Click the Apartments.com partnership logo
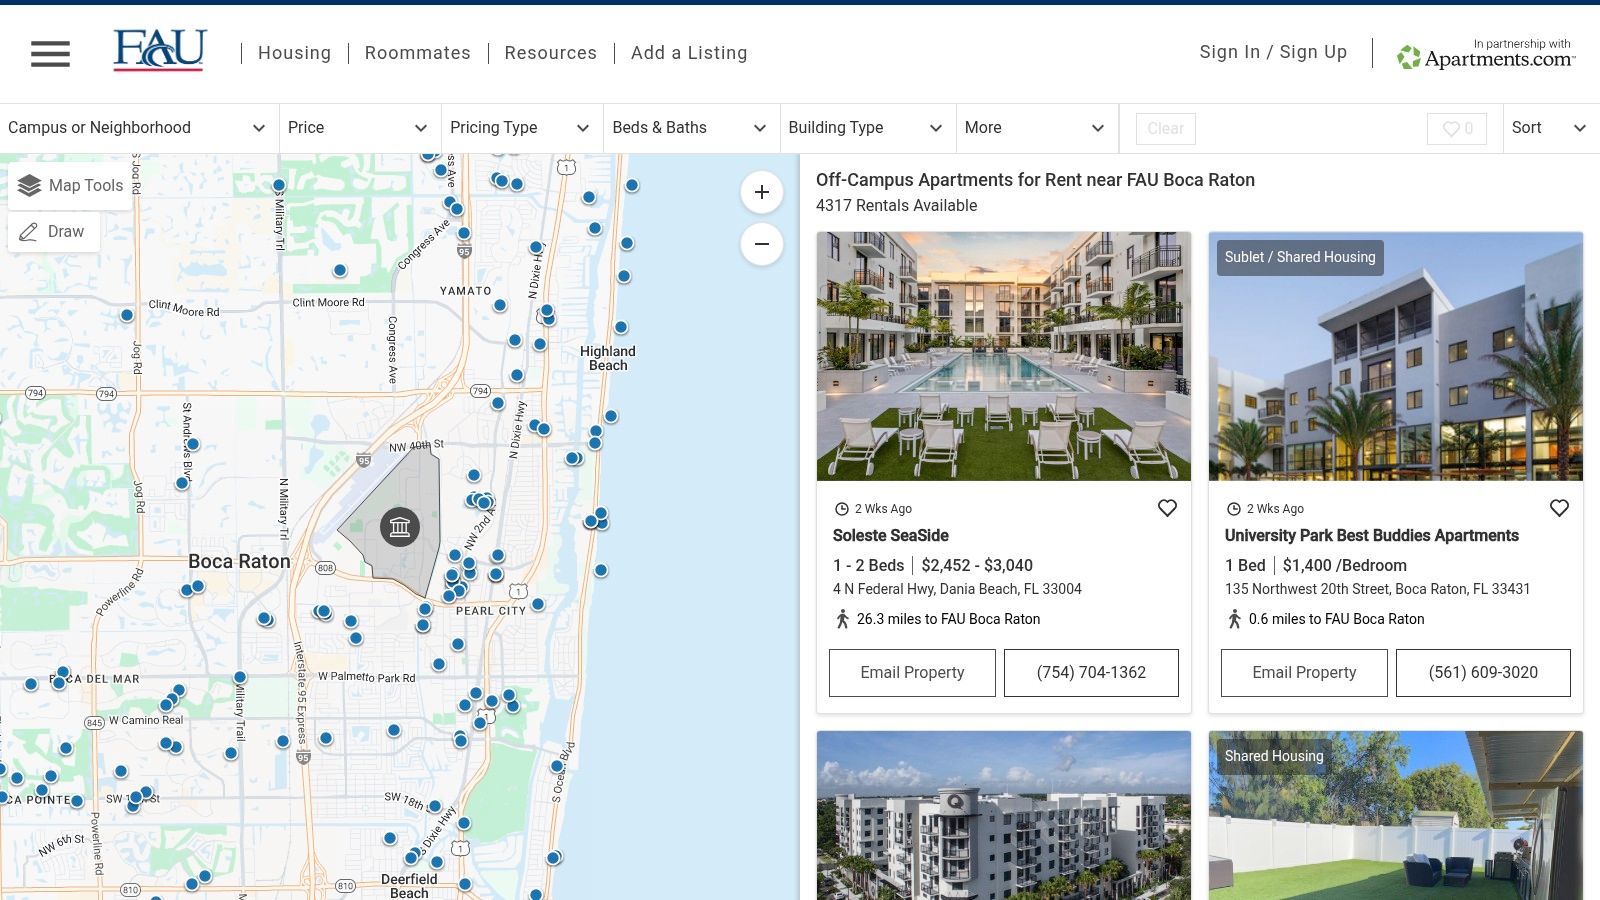This screenshot has width=1600, height=900. coord(1486,53)
